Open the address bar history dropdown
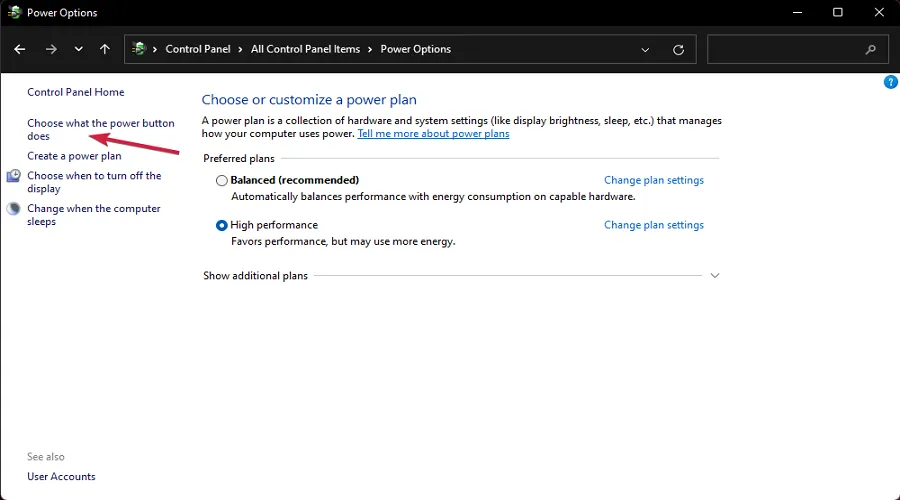The width and height of the screenshot is (900, 500). 645,49
